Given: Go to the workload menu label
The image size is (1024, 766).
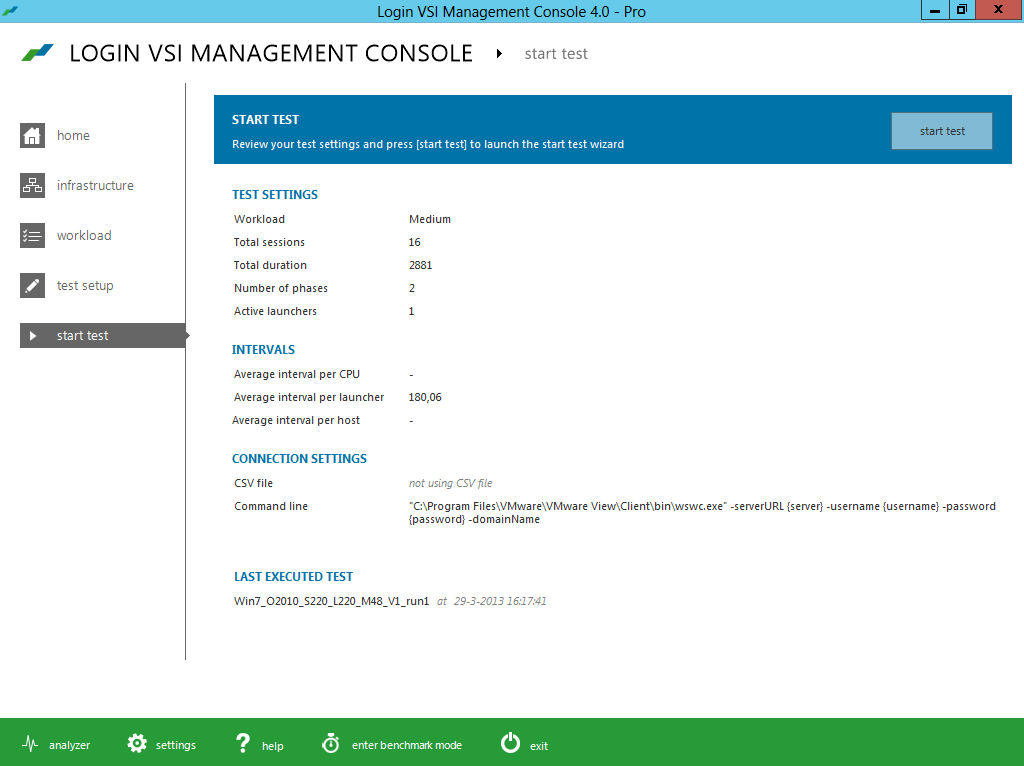Looking at the screenshot, I should click(84, 236).
